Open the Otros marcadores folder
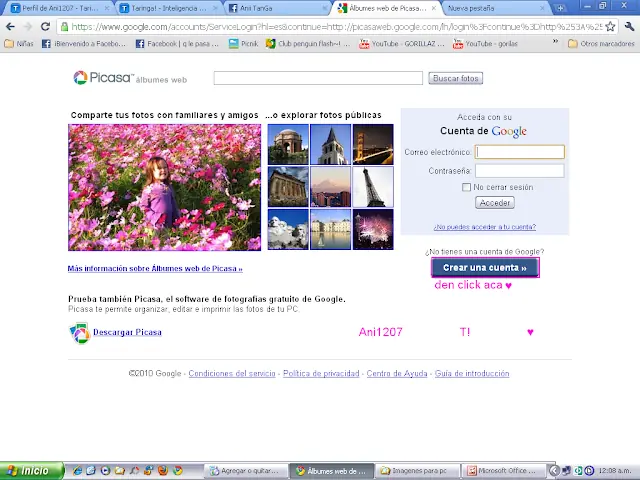640x480 pixels. coord(602,43)
